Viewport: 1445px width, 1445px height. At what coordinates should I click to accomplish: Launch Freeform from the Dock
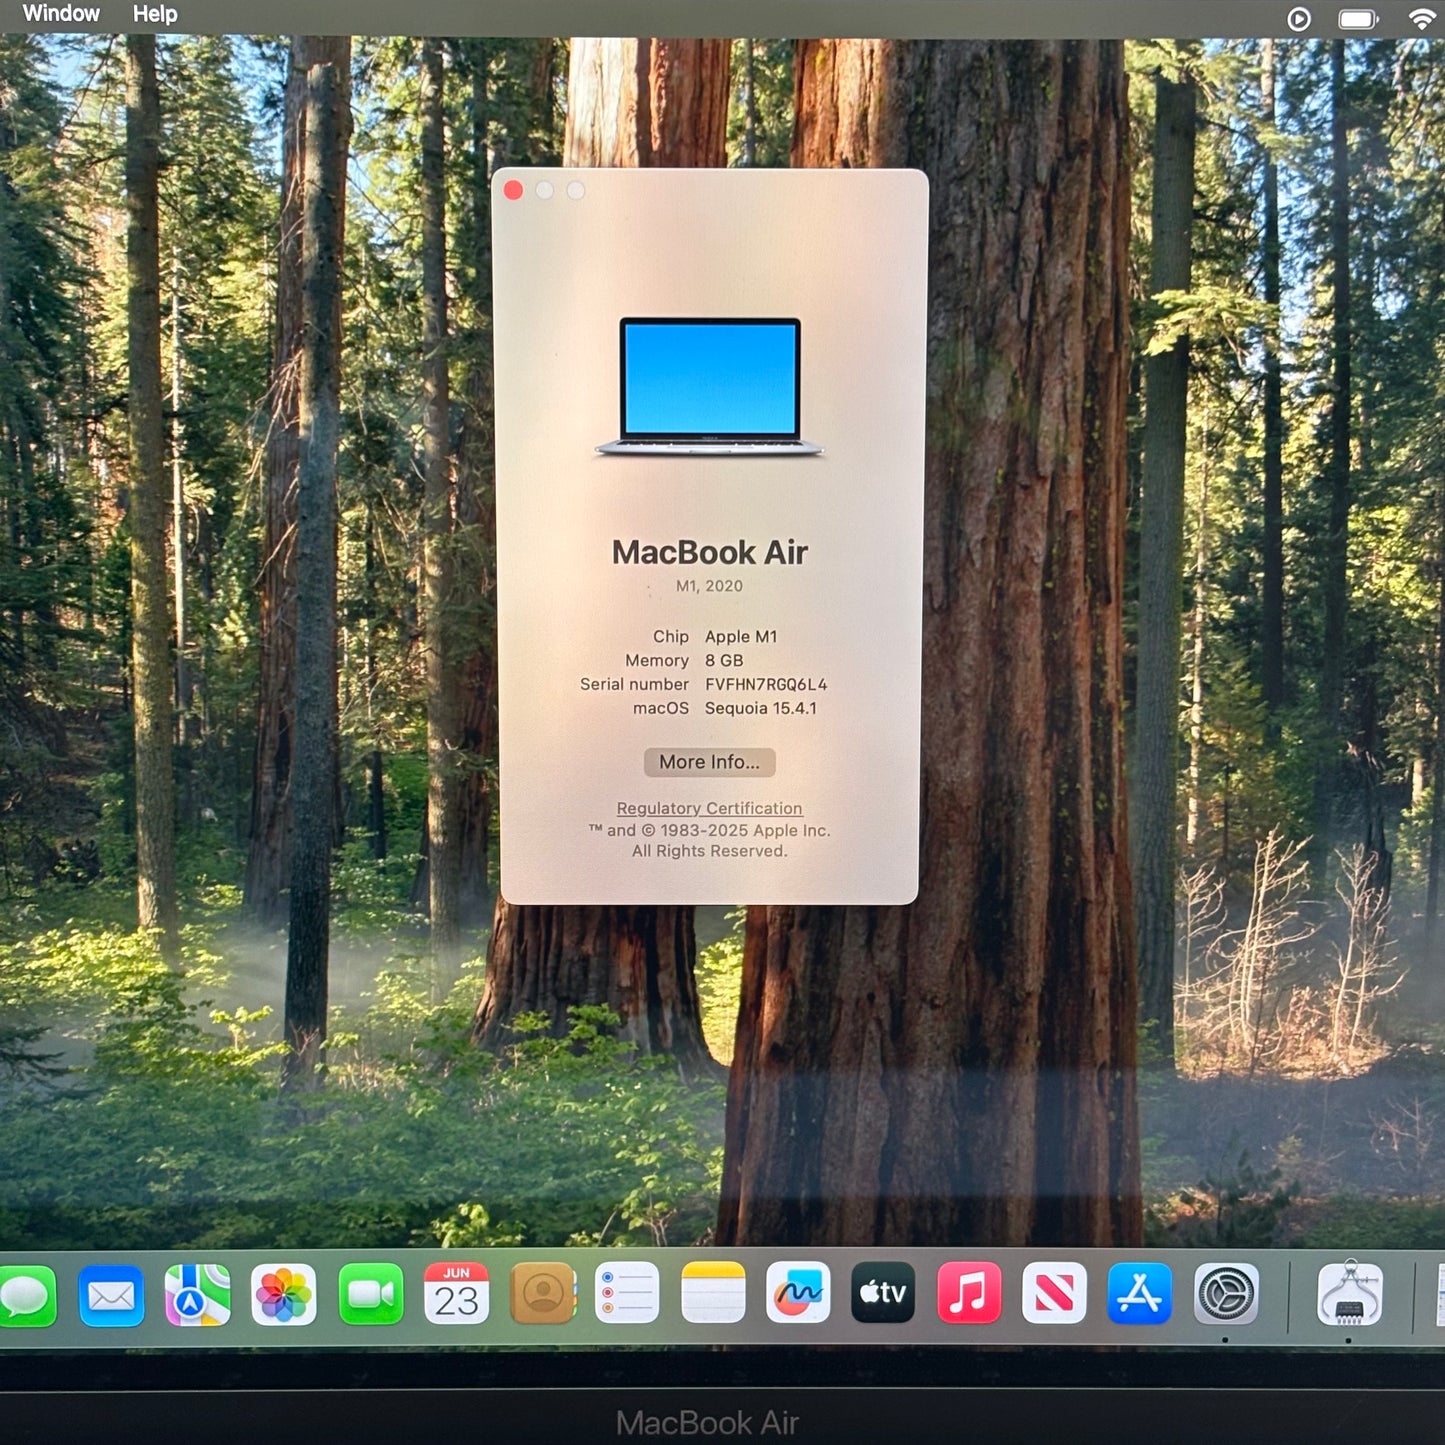tap(798, 1293)
